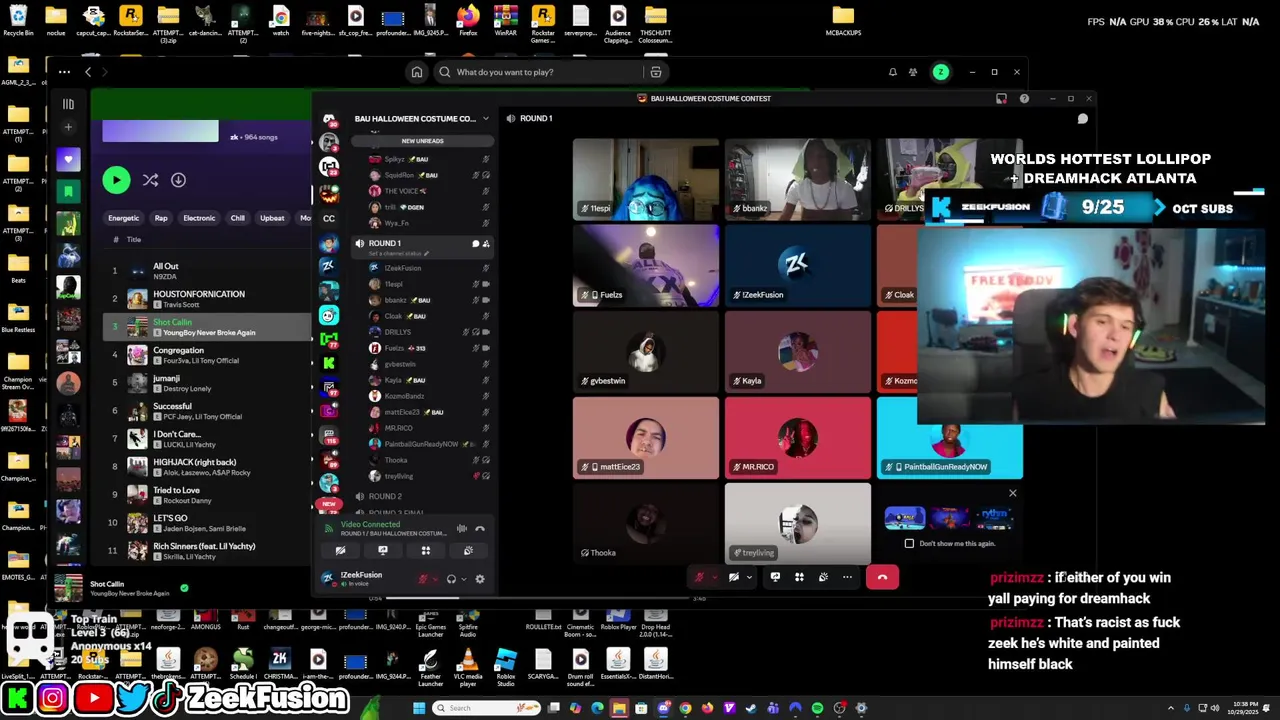
Task: Toggle deafen headphones in Discord user panel
Action: [451, 578]
